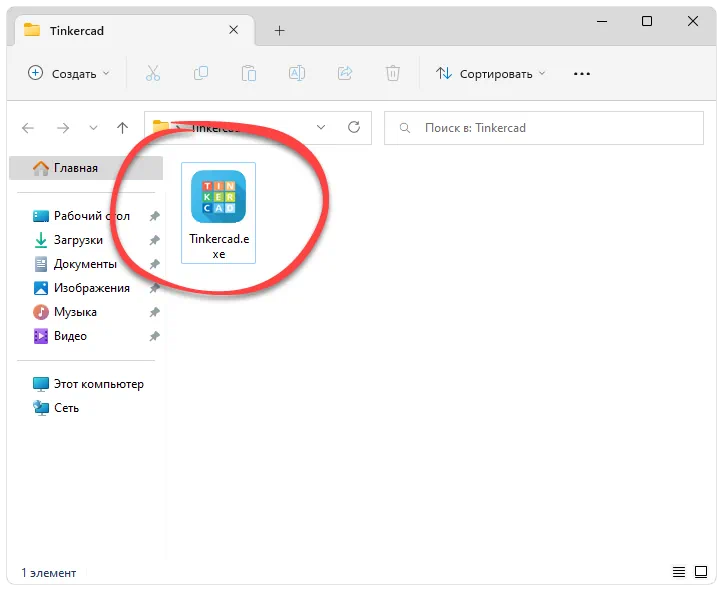723x590 pixels.
Task: Select Главная in the navigation pane
Action: 86,168
